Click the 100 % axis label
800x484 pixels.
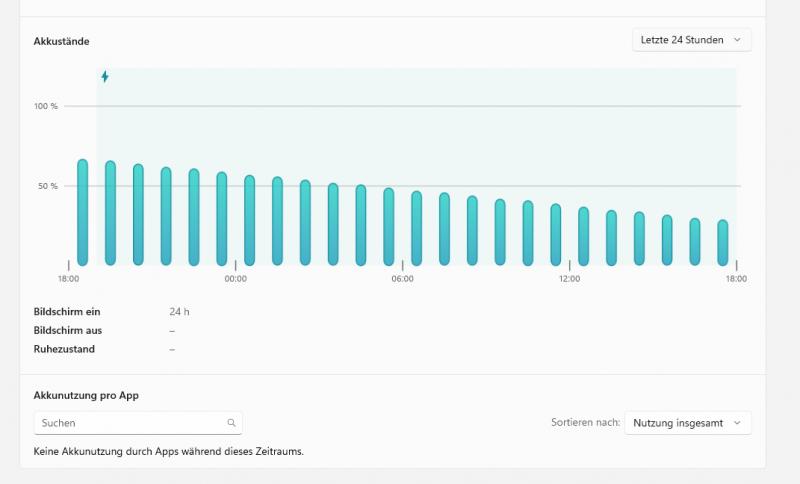46,106
